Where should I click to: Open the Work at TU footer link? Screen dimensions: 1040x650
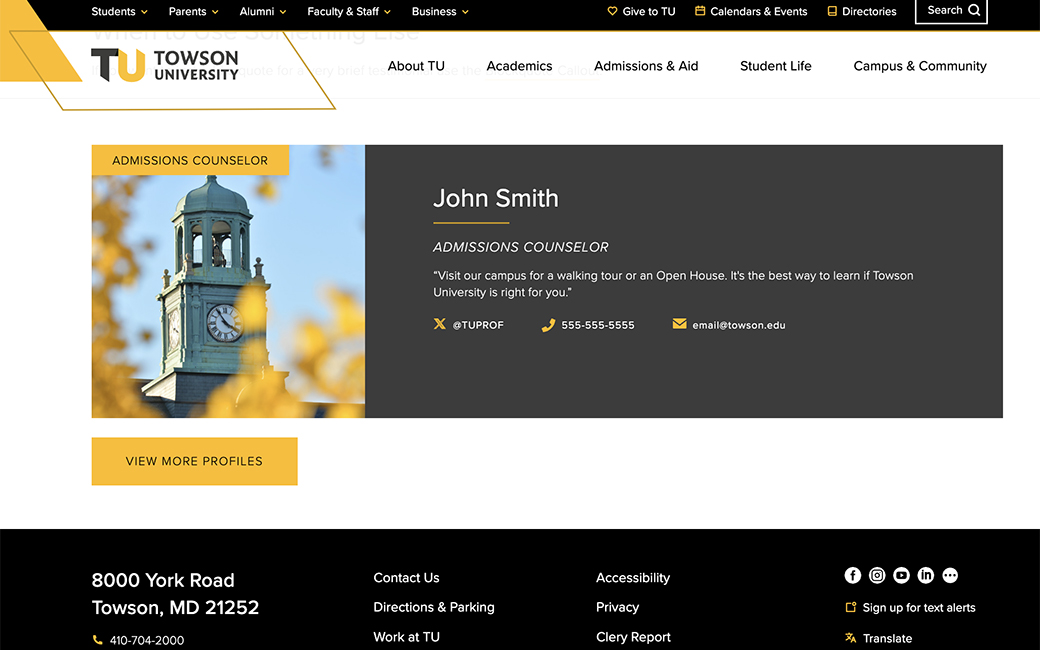[407, 637]
